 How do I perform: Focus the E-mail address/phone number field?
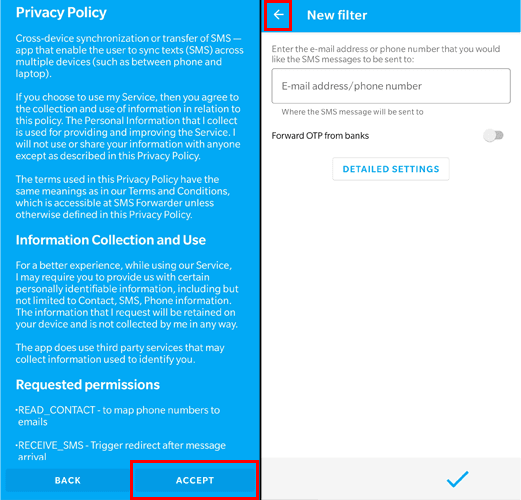[x=391, y=86]
